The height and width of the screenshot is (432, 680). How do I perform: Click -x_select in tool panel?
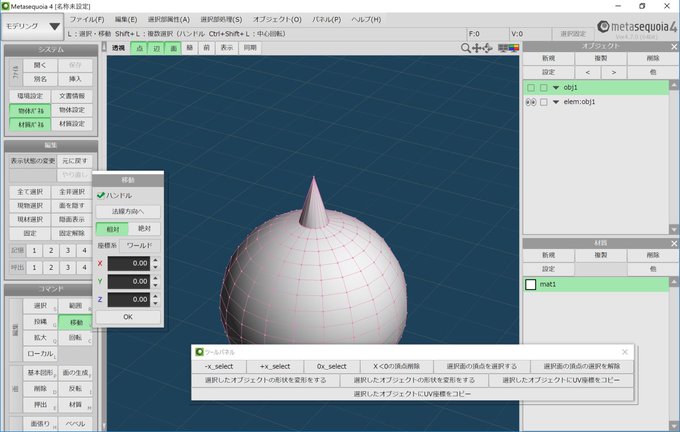tap(219, 367)
